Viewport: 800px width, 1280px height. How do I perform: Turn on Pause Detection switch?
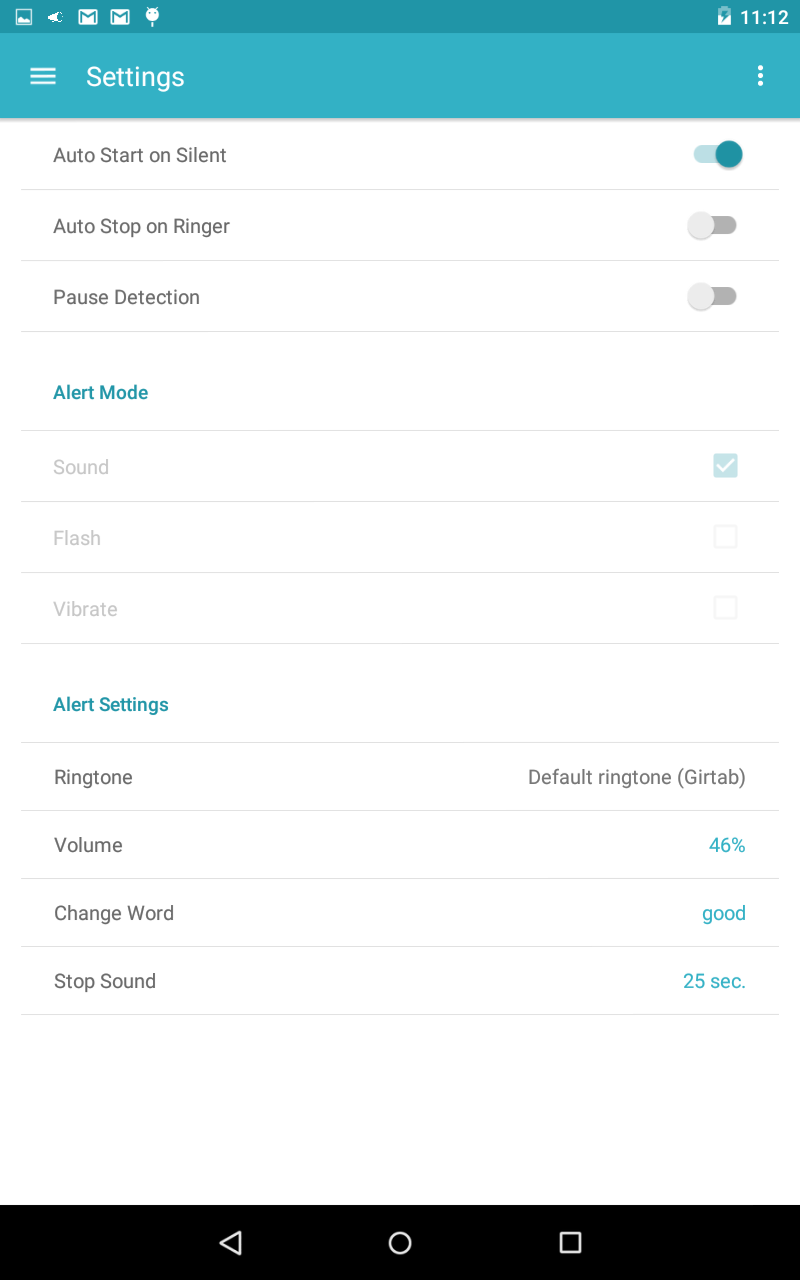[x=712, y=296]
